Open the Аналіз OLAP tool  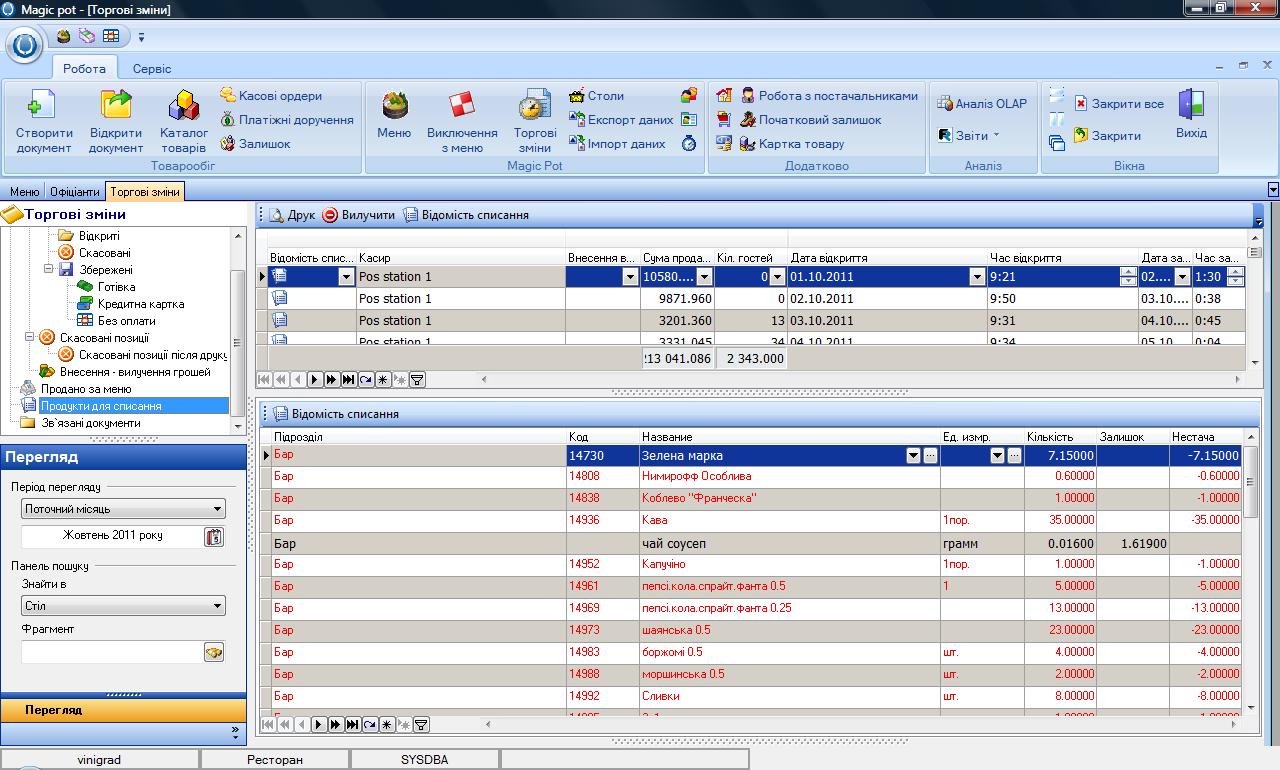(982, 104)
